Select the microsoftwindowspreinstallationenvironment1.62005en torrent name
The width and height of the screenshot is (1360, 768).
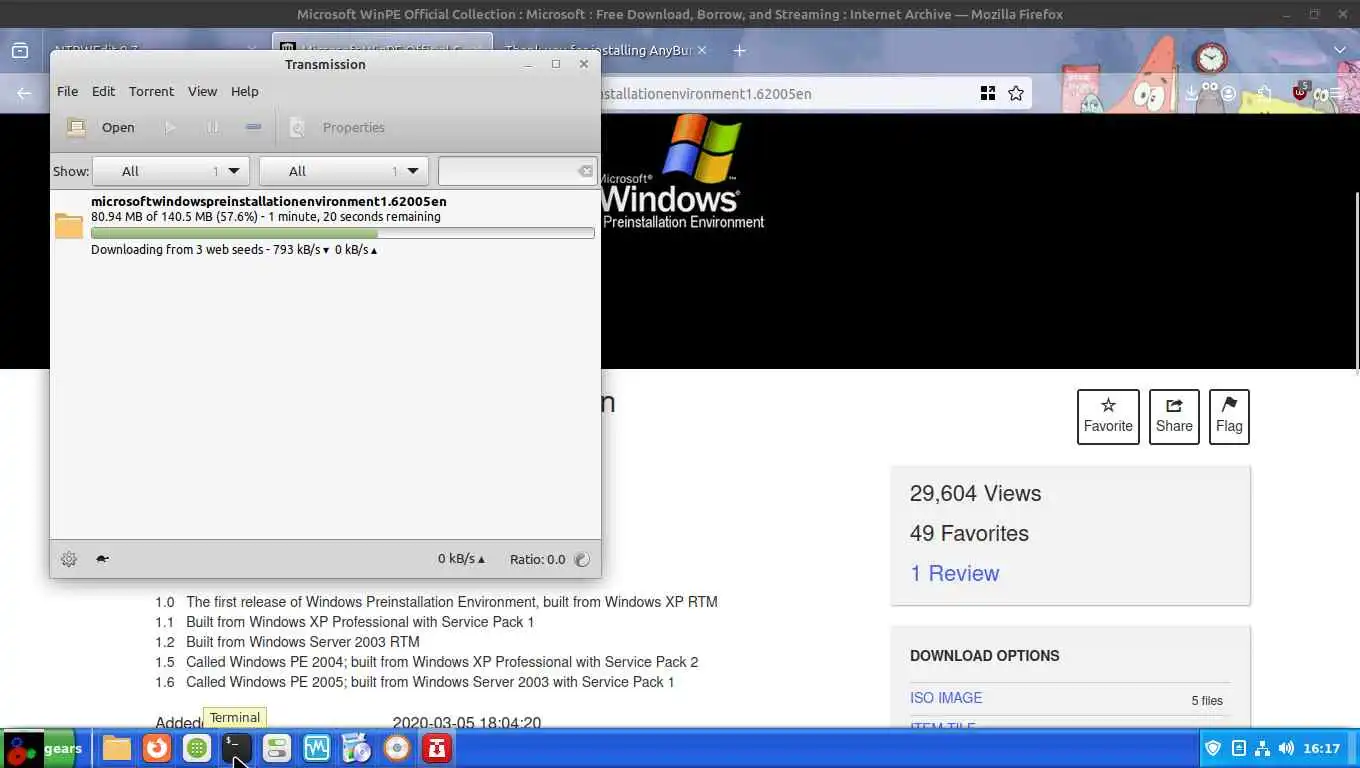tap(269, 201)
